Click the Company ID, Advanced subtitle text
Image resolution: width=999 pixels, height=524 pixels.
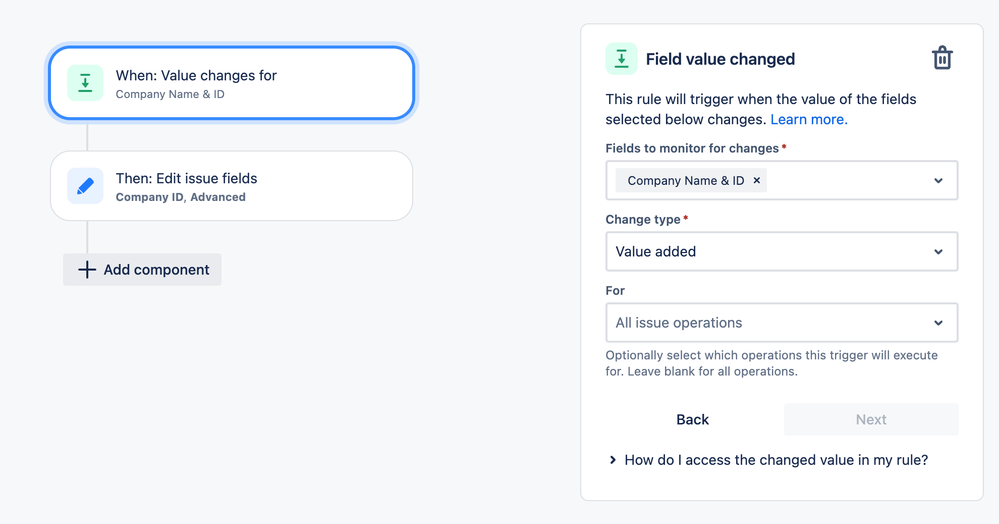[180, 197]
